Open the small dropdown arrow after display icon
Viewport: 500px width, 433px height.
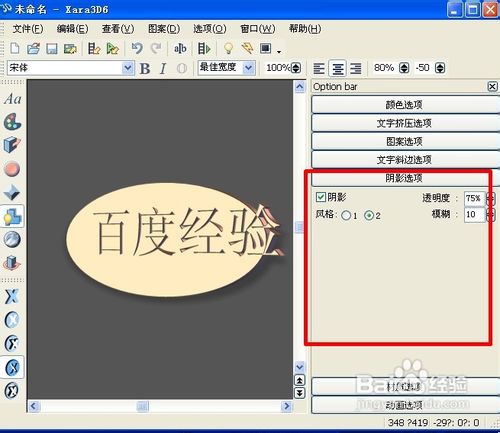click(279, 51)
